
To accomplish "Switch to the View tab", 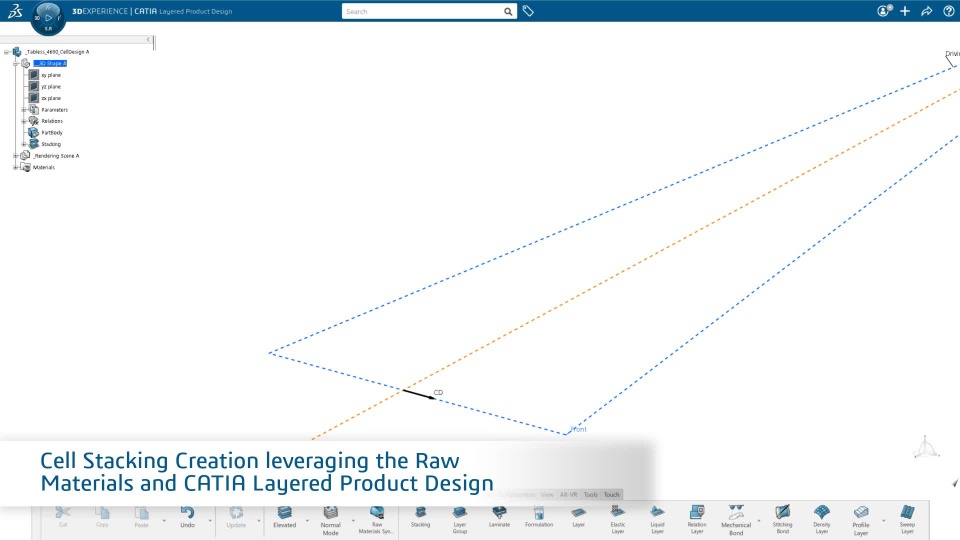I will pyautogui.click(x=547, y=495).
